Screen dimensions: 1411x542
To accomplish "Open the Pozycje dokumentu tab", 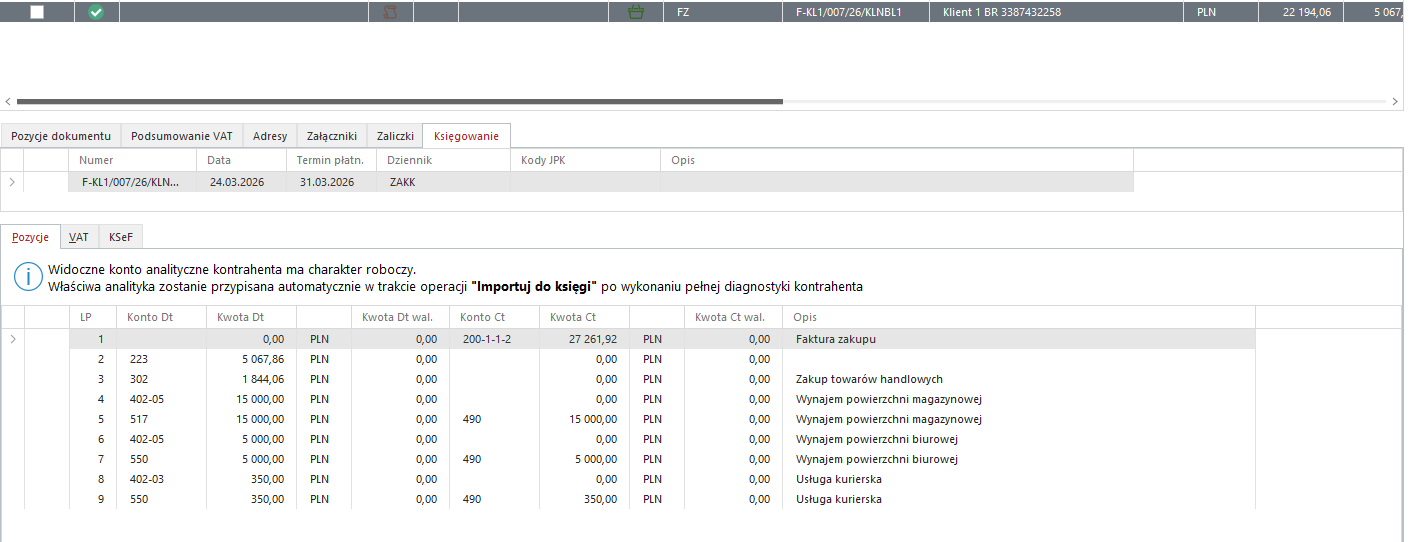I will (x=60, y=136).
